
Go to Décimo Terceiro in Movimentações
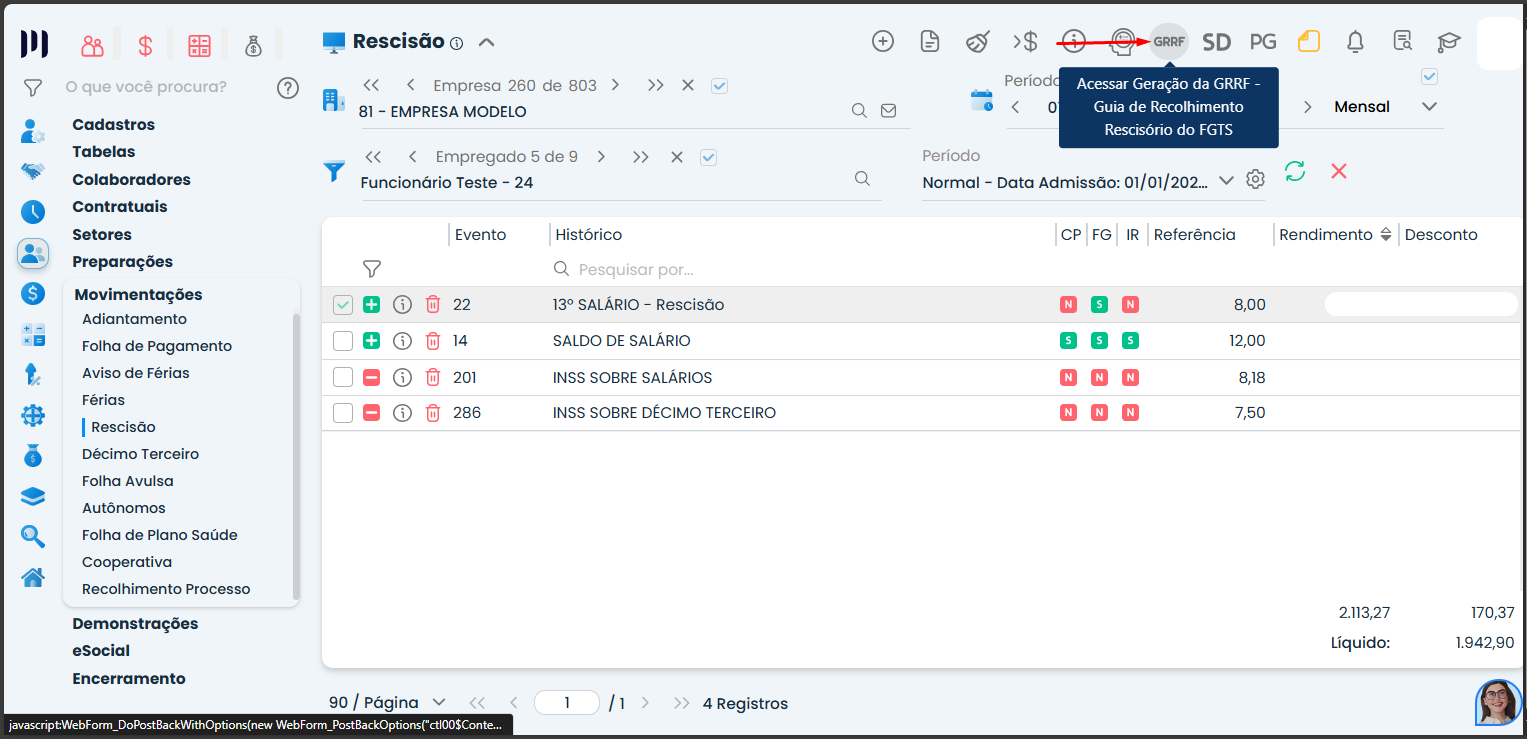coord(141,454)
